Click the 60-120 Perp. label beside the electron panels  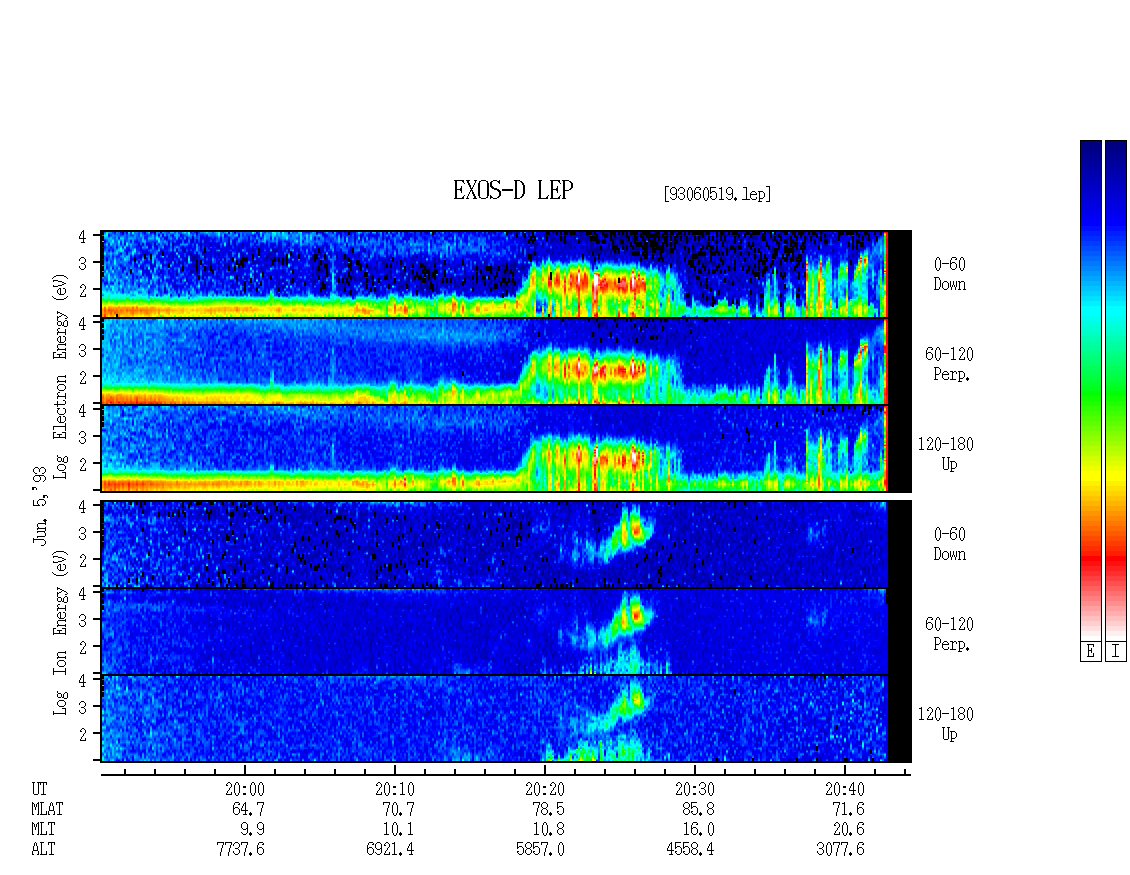pyautogui.click(x=950, y=365)
